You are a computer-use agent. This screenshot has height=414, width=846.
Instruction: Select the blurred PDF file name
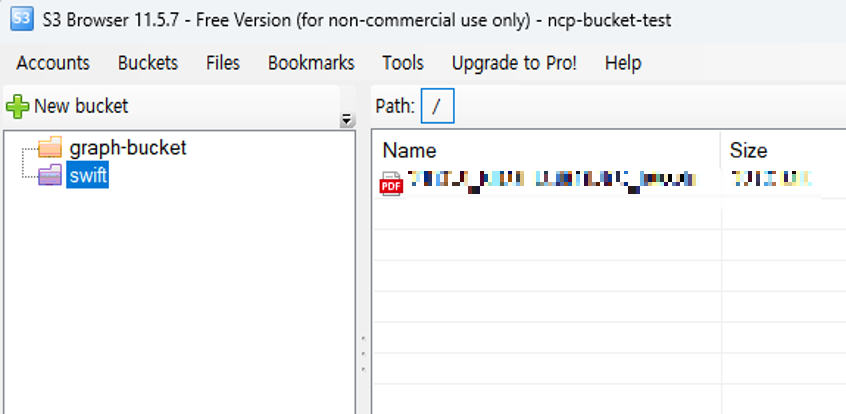point(550,180)
